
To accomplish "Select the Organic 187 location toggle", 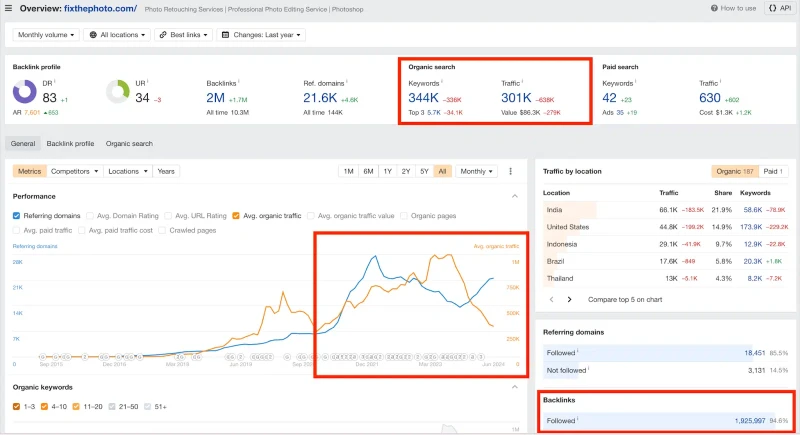I will (735, 171).
